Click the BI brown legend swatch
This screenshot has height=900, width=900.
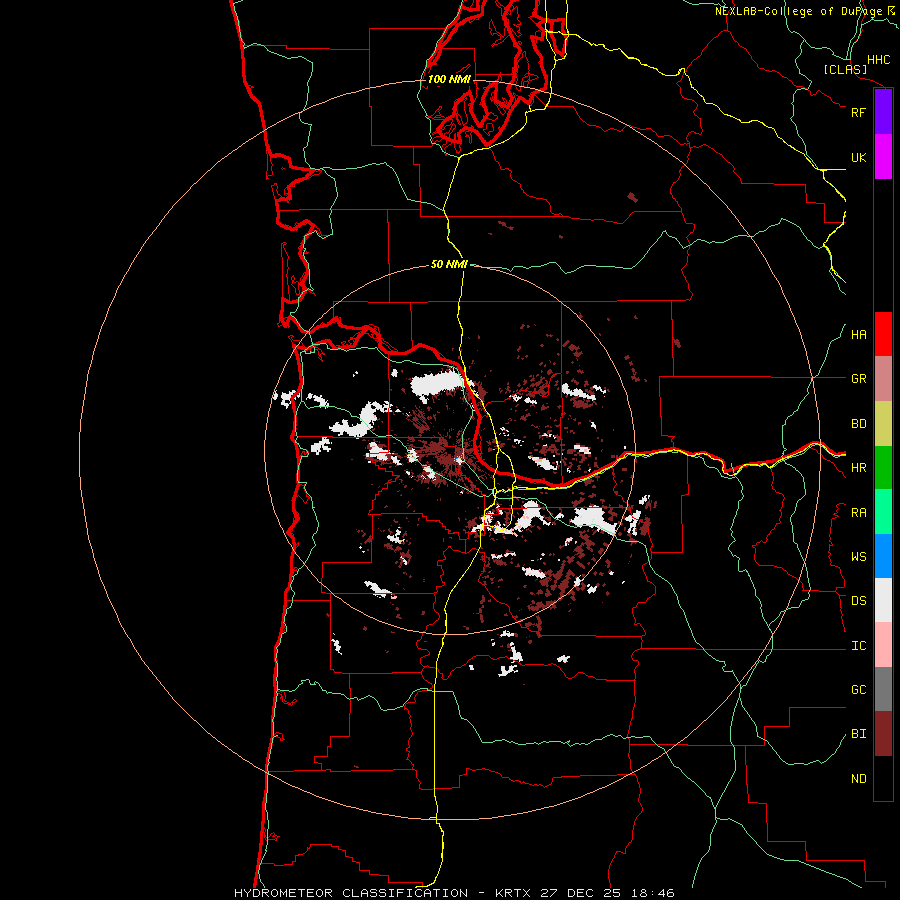point(883,734)
